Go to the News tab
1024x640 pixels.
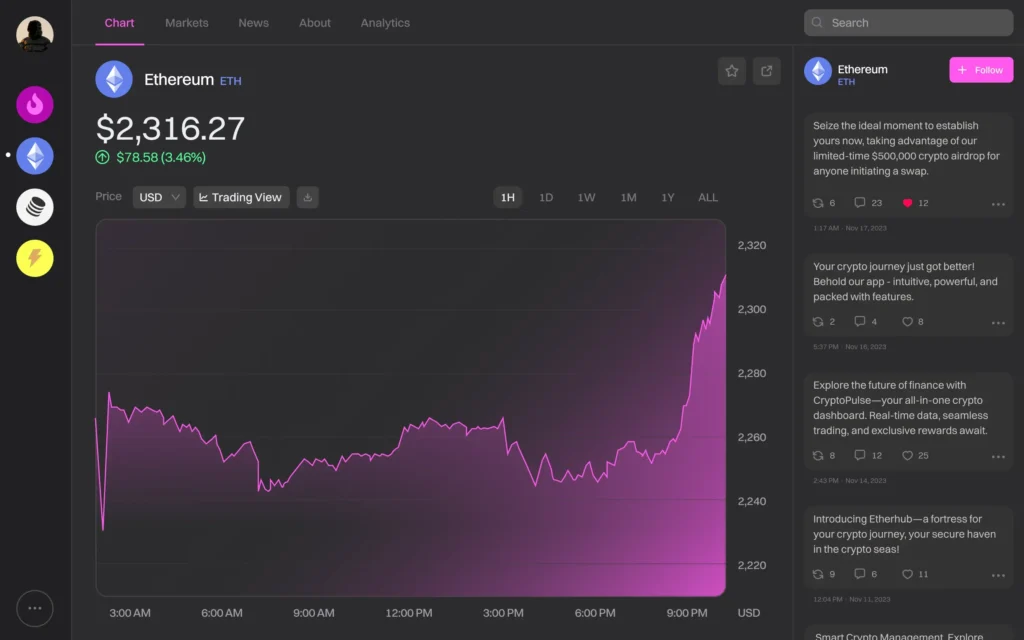[x=253, y=23]
